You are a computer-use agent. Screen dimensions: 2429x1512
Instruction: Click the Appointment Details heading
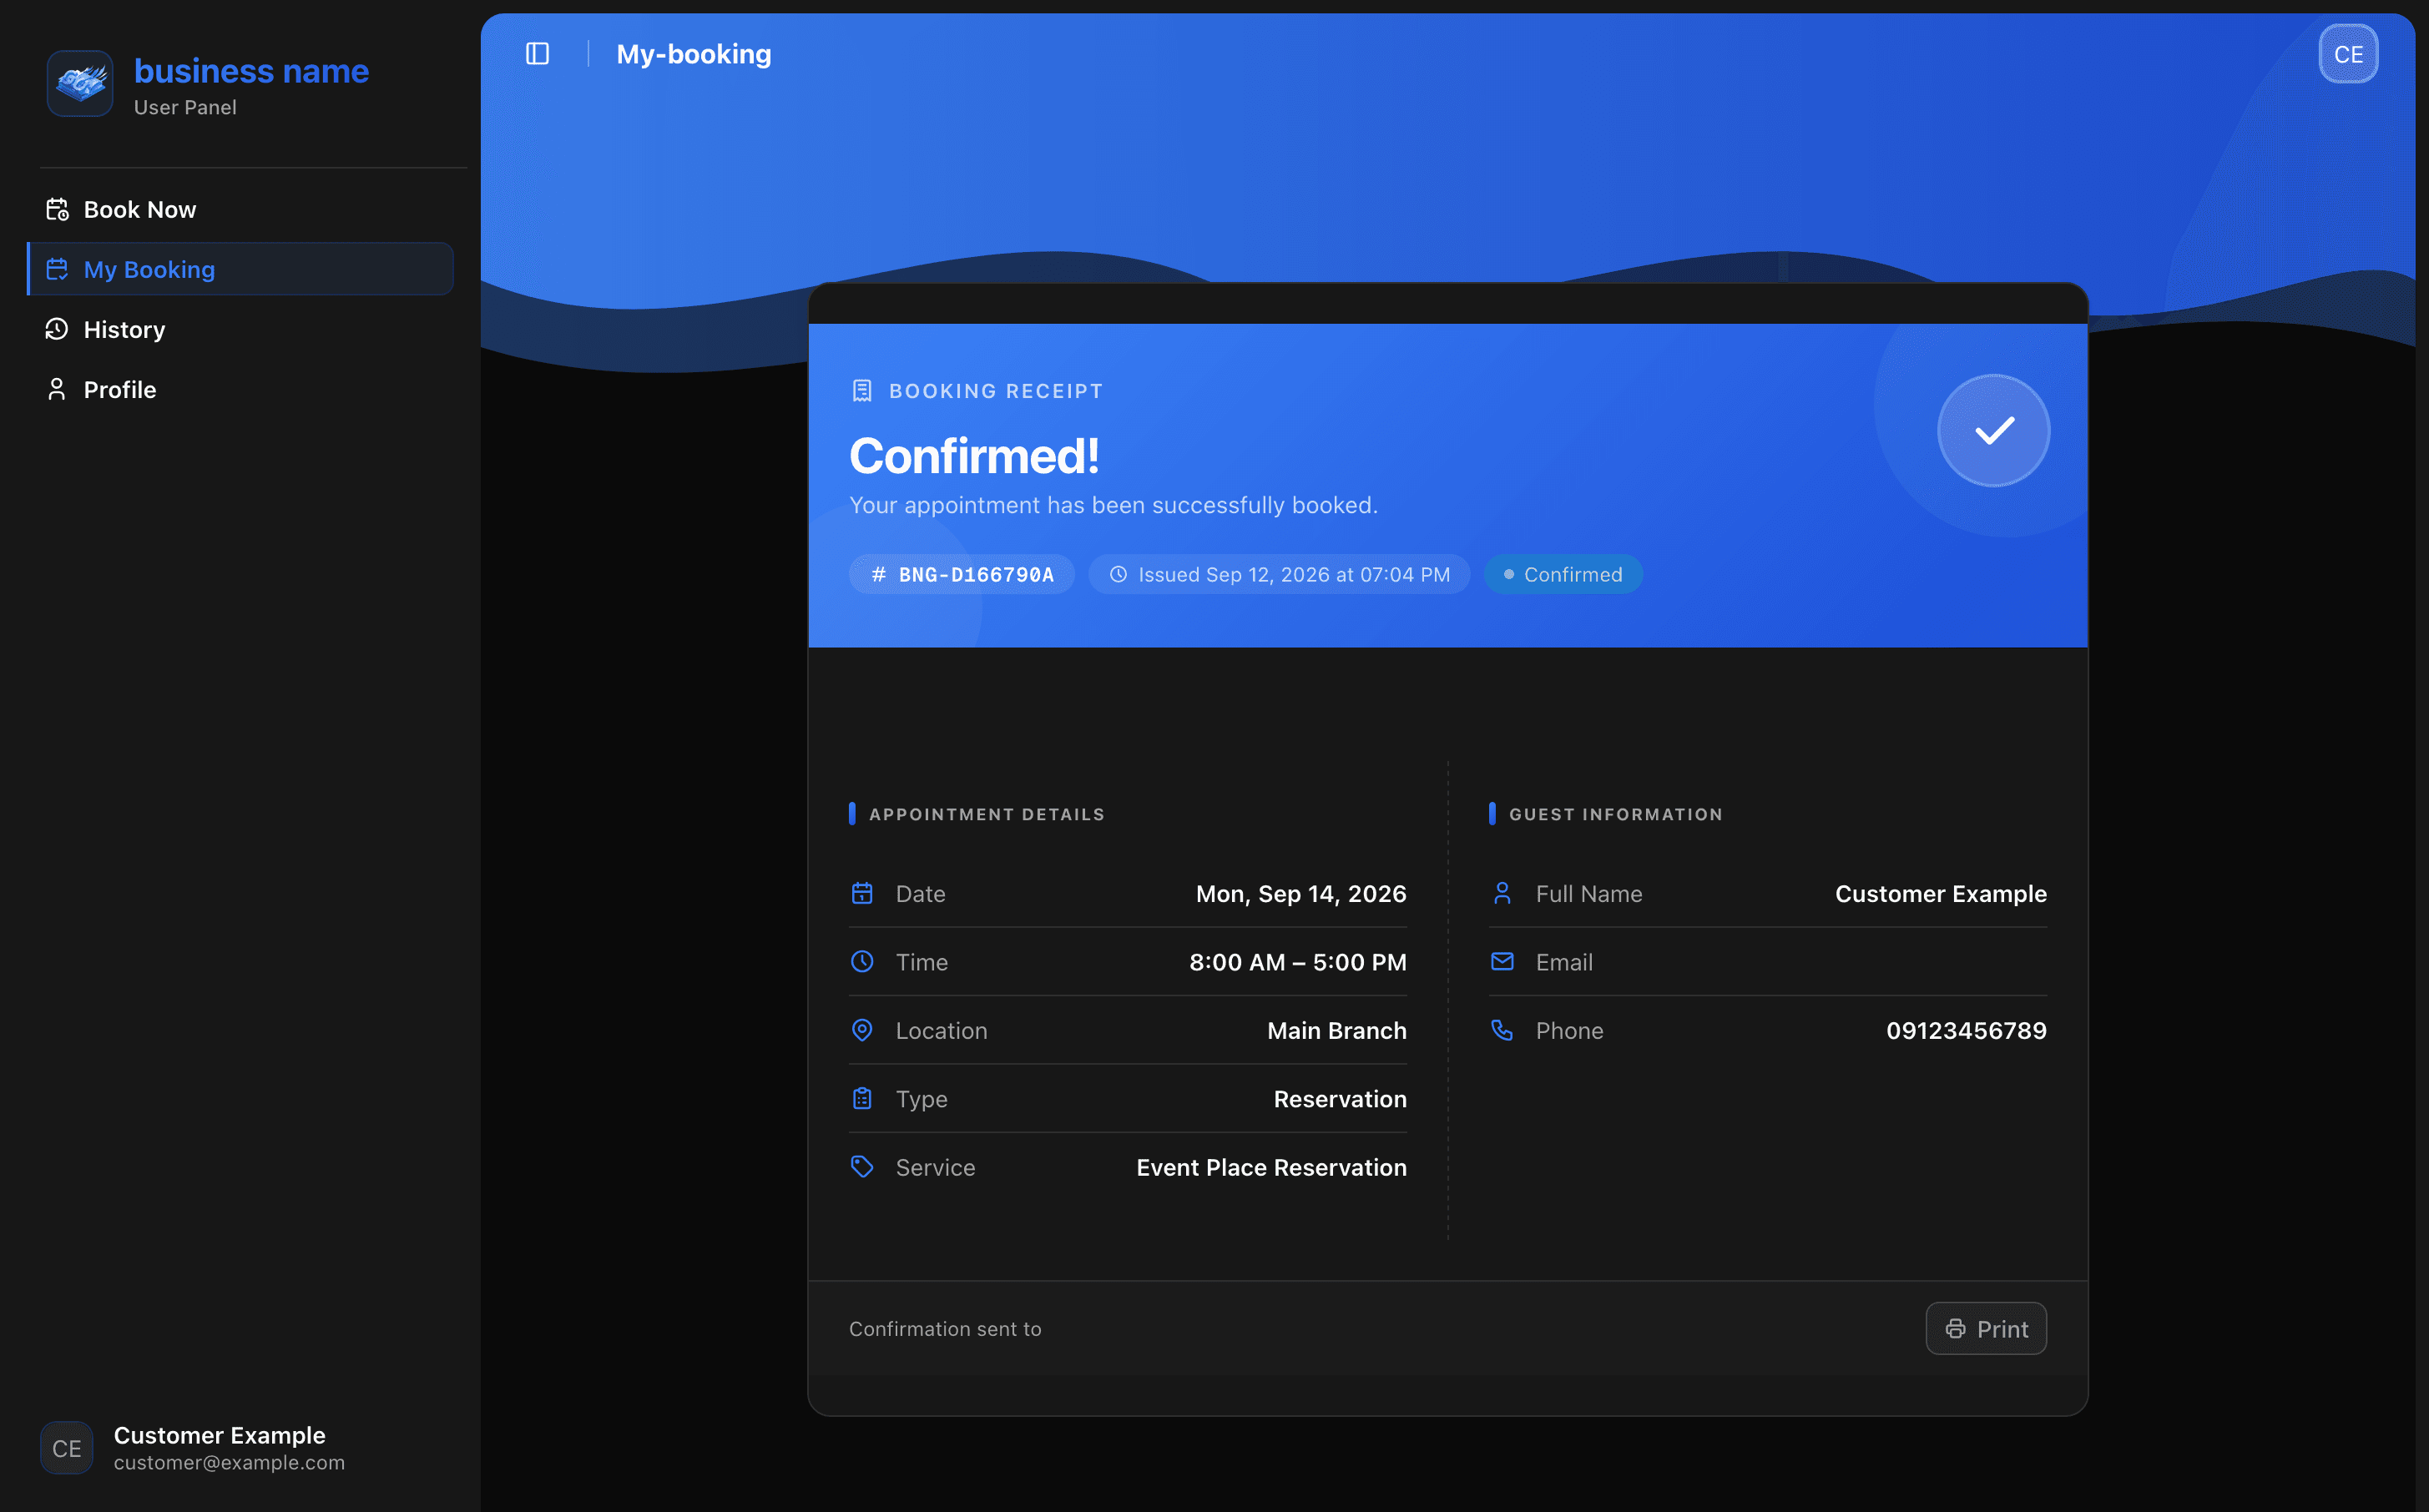tap(986, 814)
